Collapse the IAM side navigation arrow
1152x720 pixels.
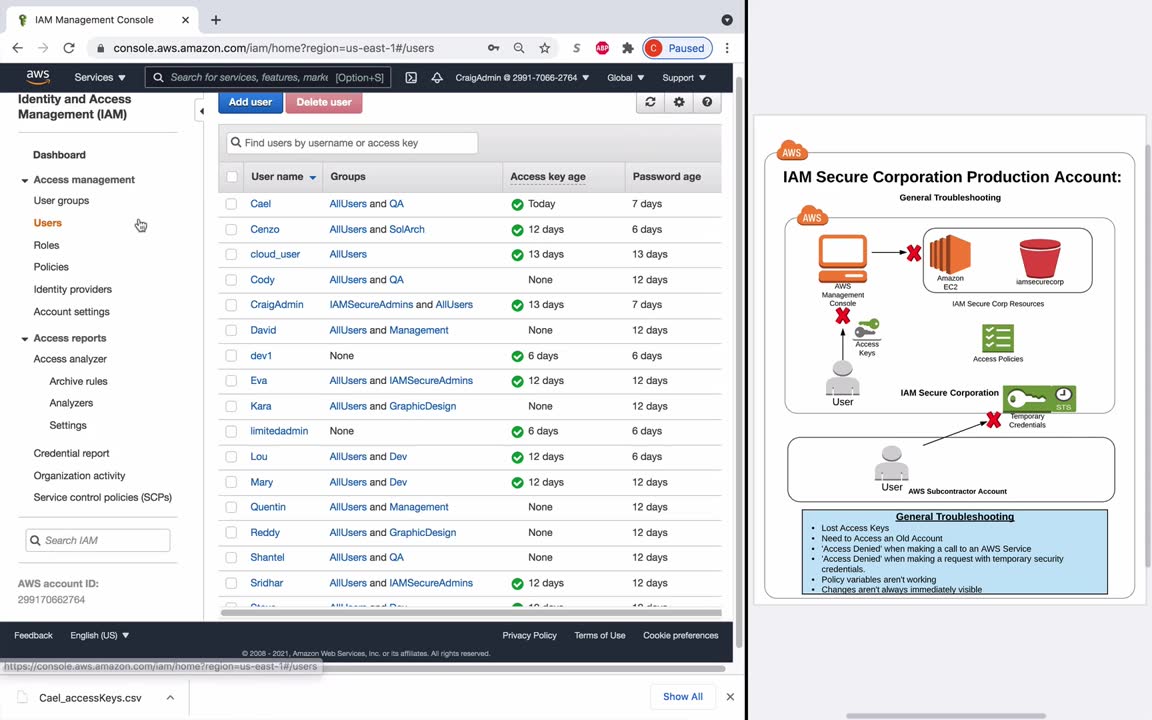coord(201,111)
